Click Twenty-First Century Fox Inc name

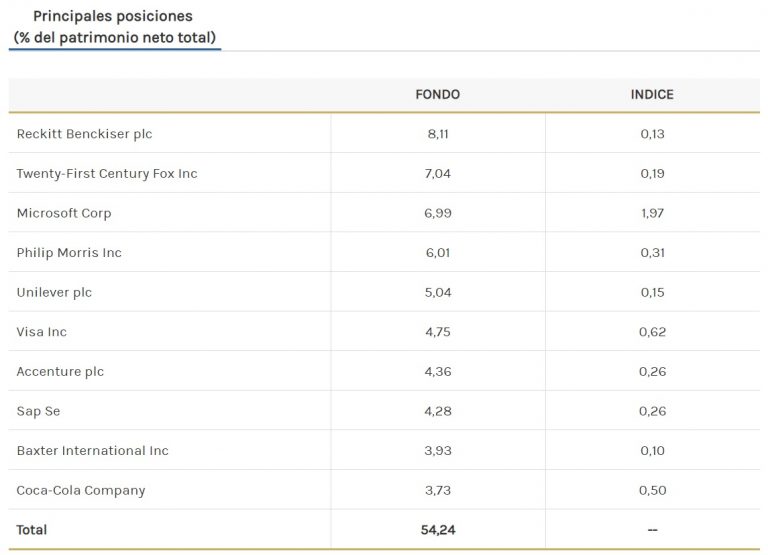pos(107,173)
